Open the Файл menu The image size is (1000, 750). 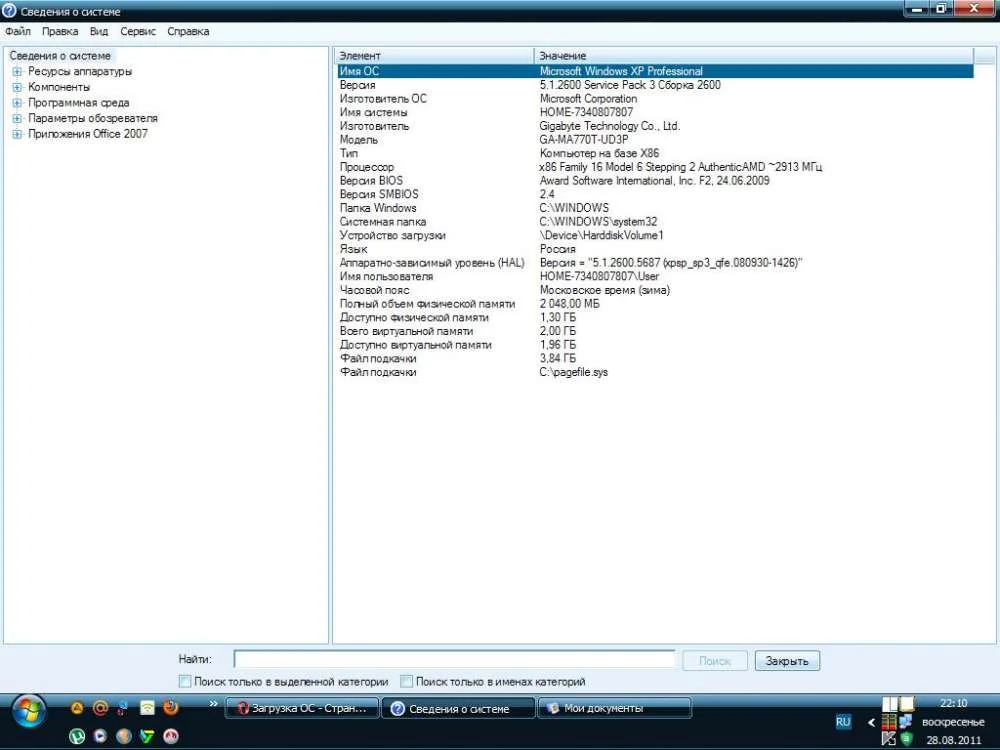tap(17, 31)
